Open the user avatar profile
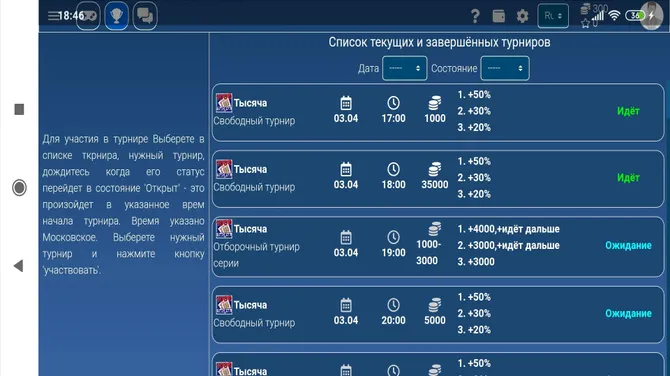The image size is (670, 376). coord(652,16)
